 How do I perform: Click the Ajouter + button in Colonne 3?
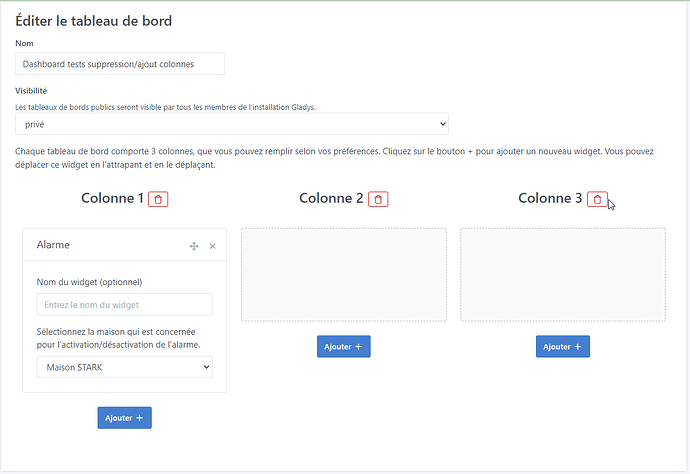click(x=563, y=346)
